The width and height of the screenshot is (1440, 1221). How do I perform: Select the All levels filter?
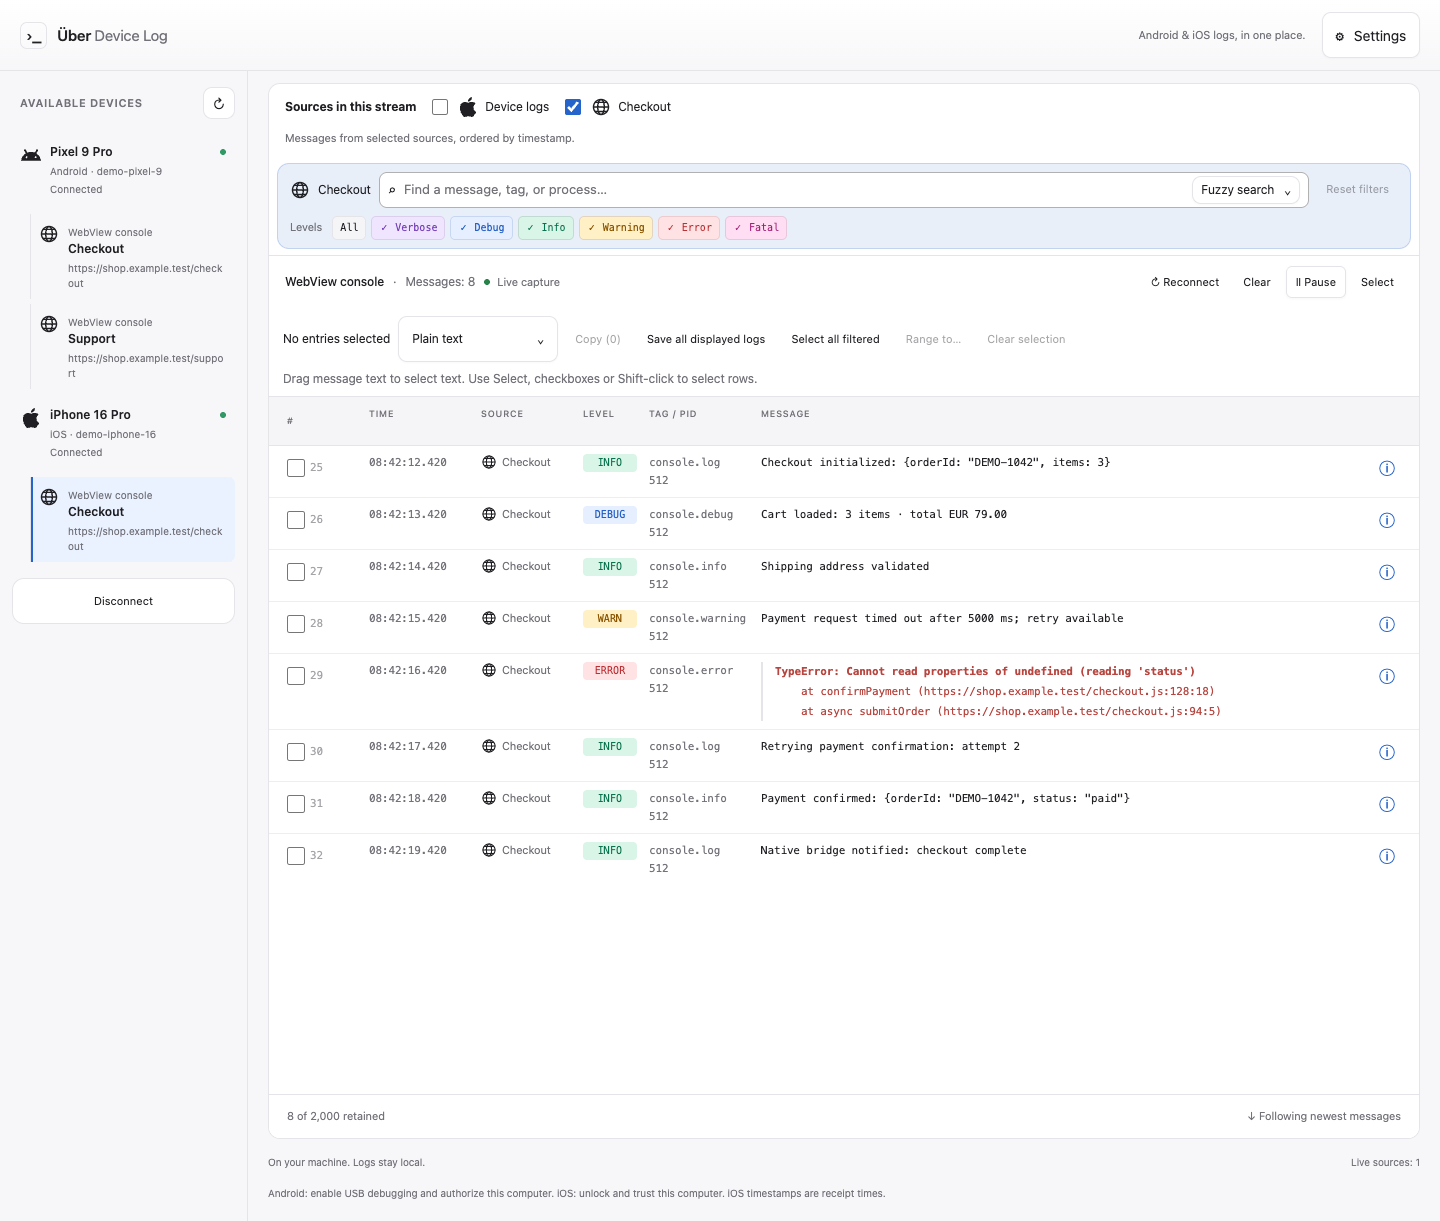(349, 228)
